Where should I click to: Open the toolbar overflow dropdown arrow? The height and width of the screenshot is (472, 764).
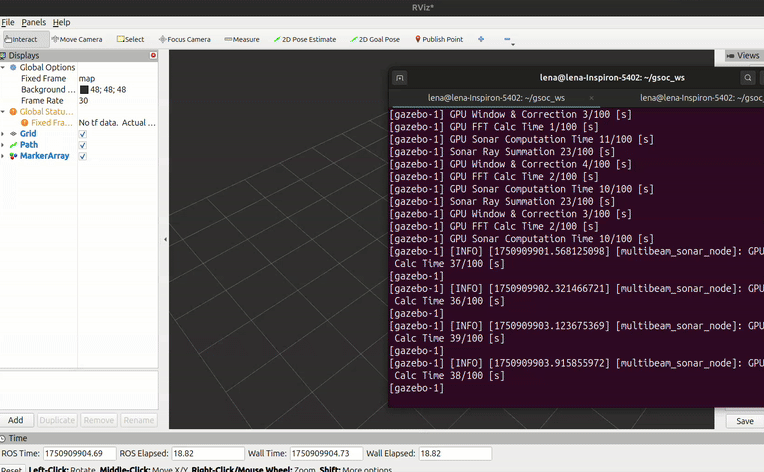coord(513,45)
